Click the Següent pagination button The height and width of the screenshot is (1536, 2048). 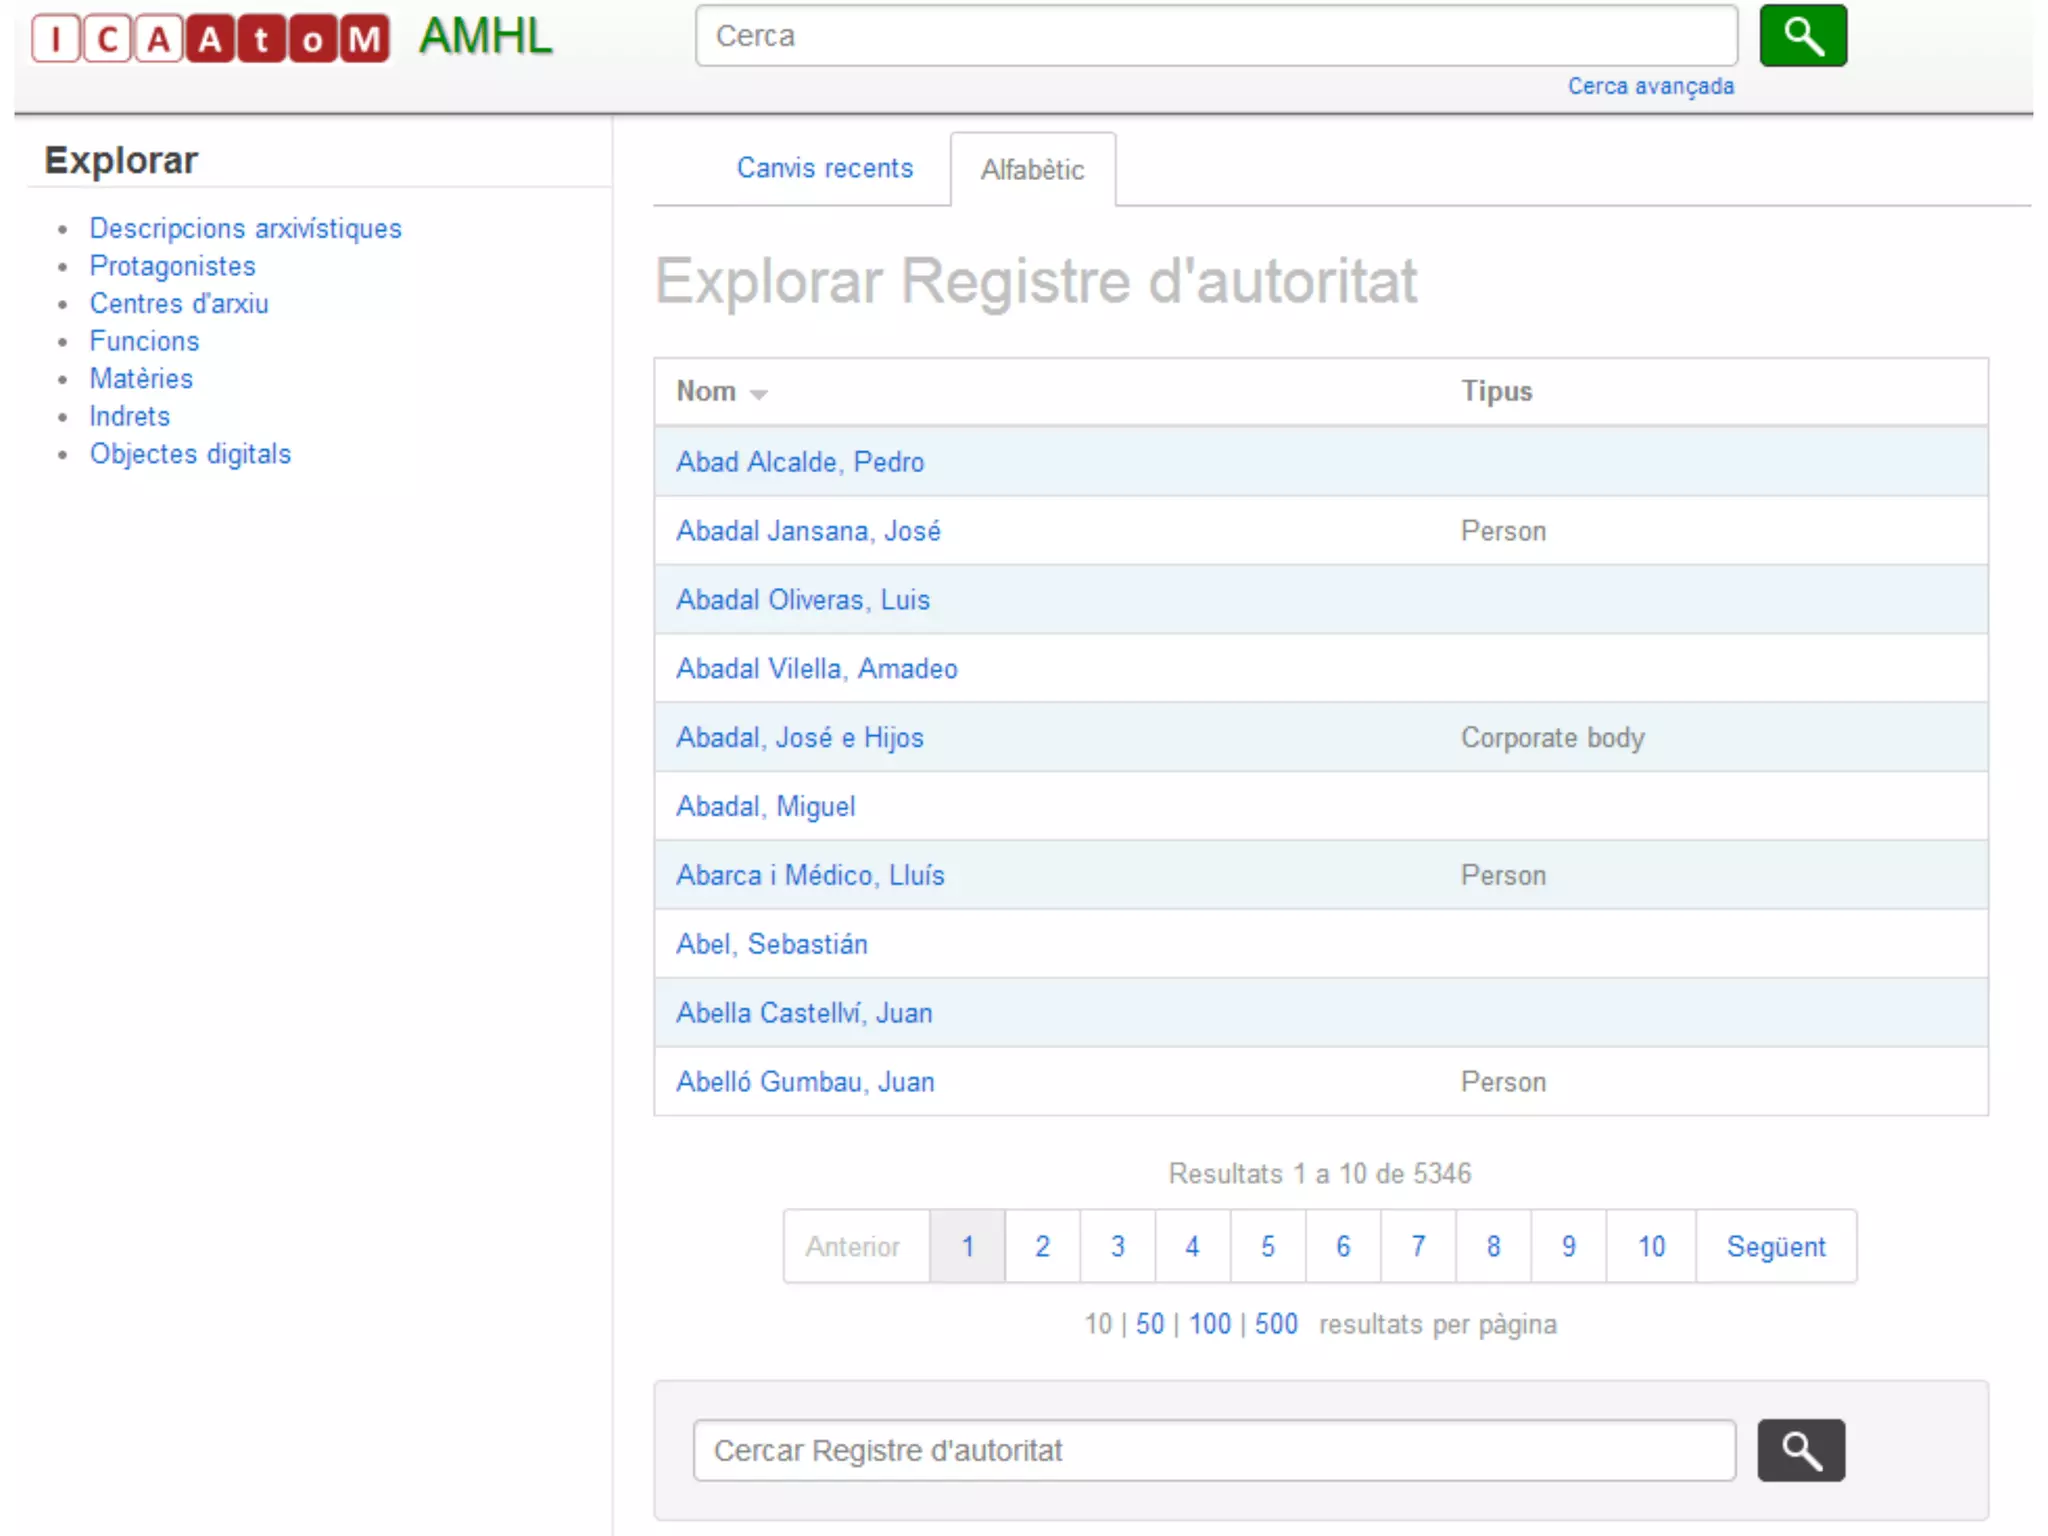(x=1775, y=1246)
